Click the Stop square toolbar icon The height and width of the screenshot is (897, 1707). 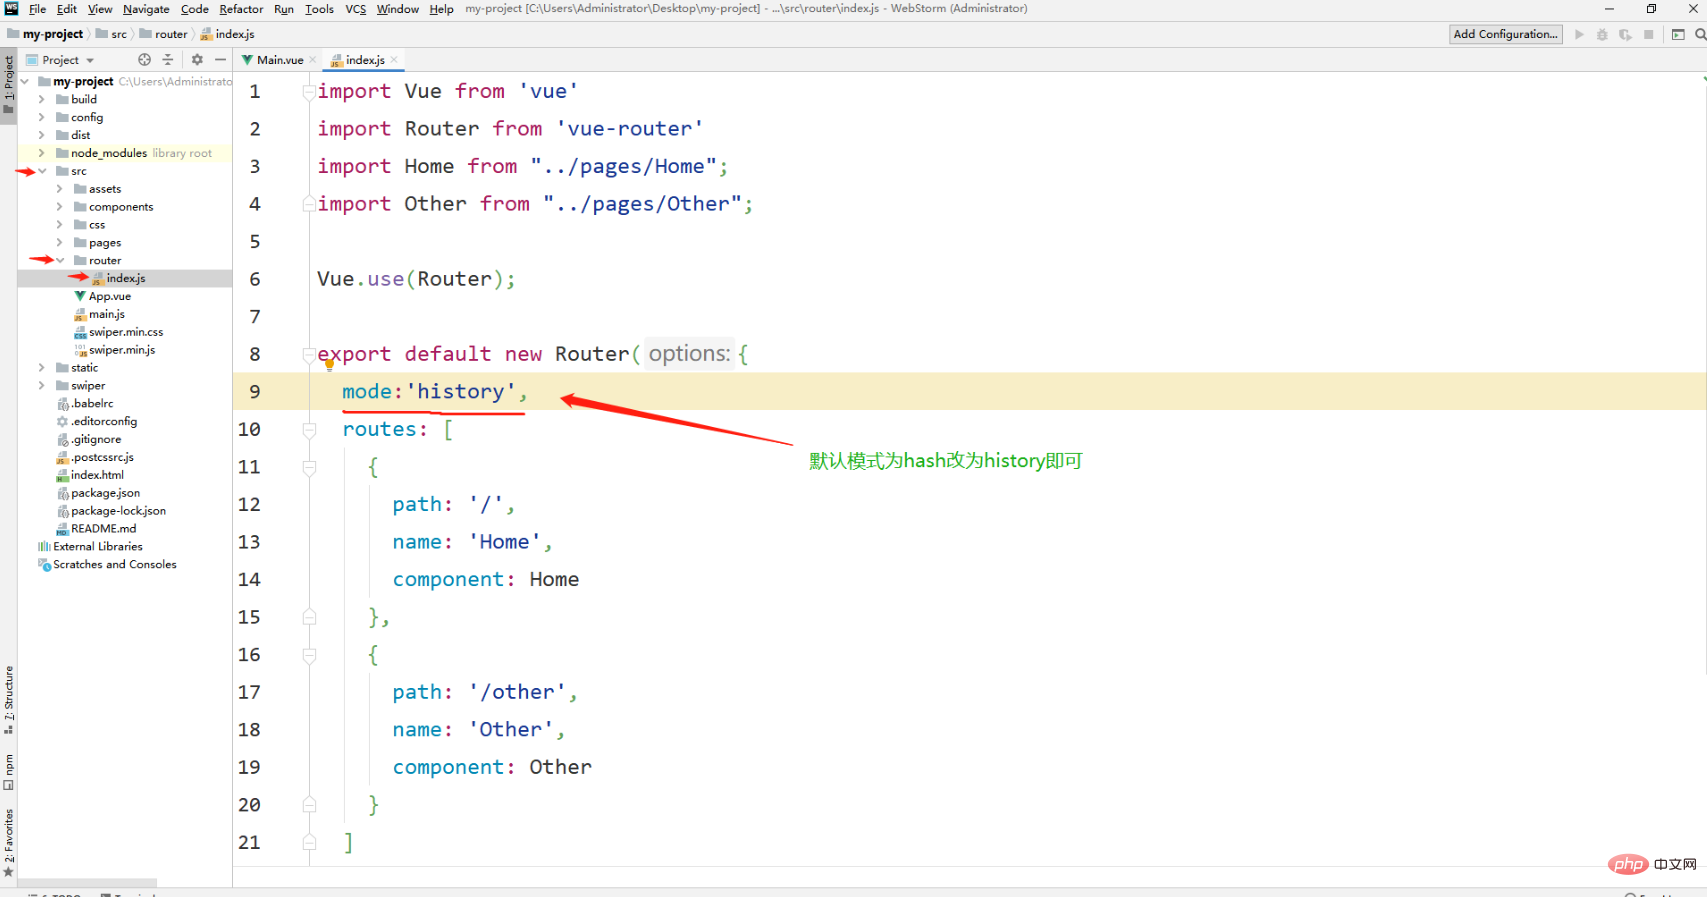pos(1648,34)
